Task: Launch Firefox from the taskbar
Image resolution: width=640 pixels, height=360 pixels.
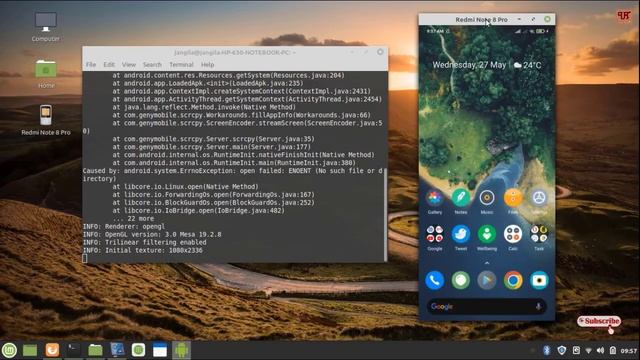Action: pos(52,350)
